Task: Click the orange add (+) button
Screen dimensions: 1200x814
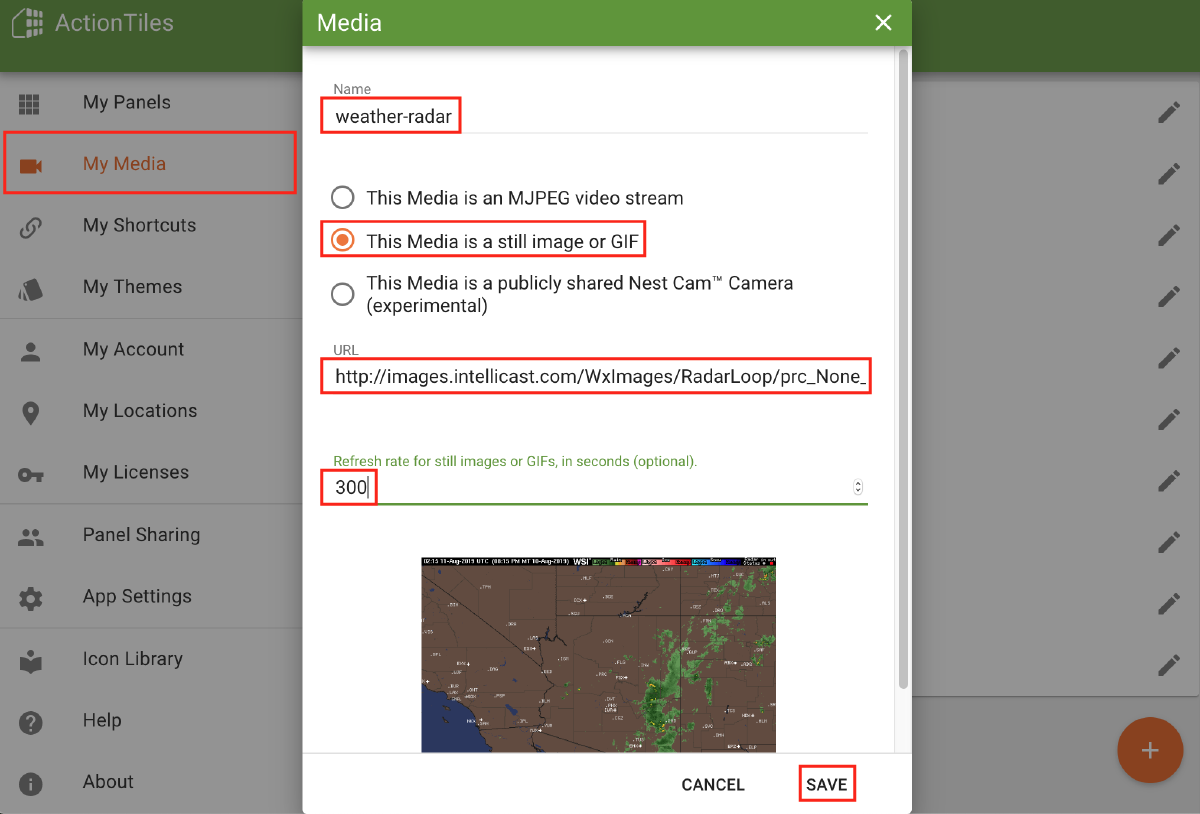Action: pyautogui.click(x=1149, y=750)
